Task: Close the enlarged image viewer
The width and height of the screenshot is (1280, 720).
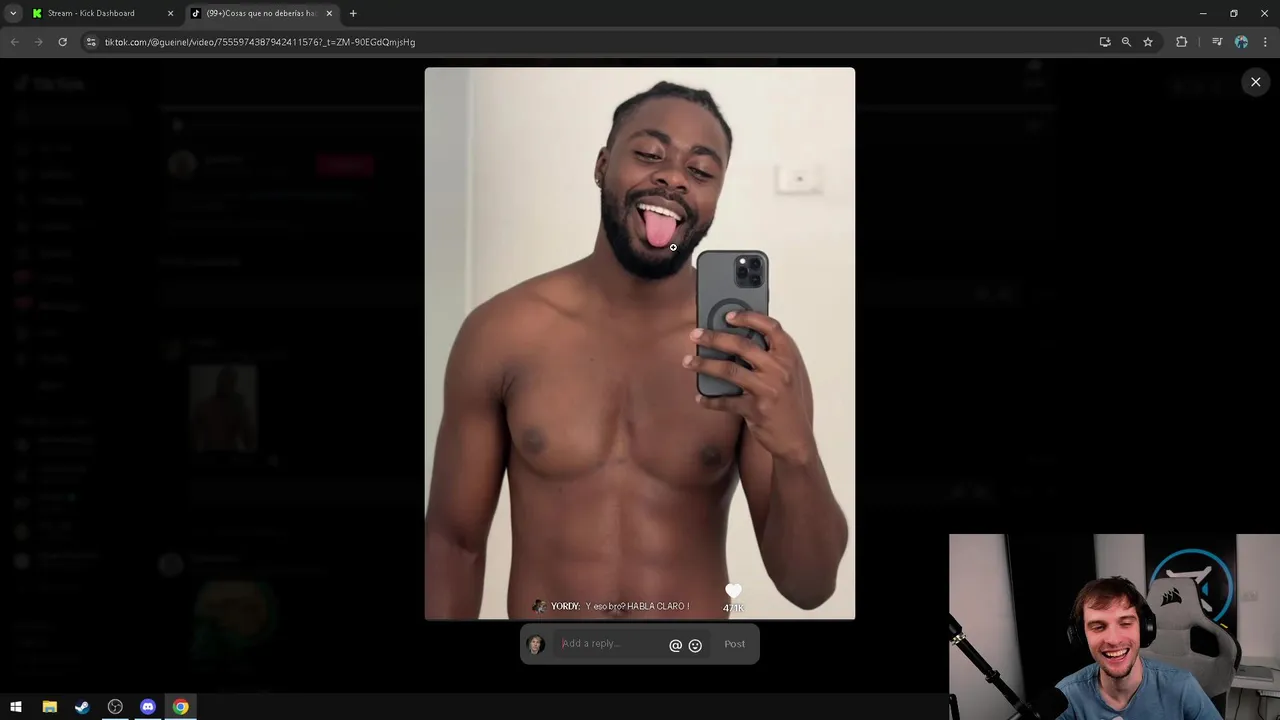Action: coord(1255,82)
